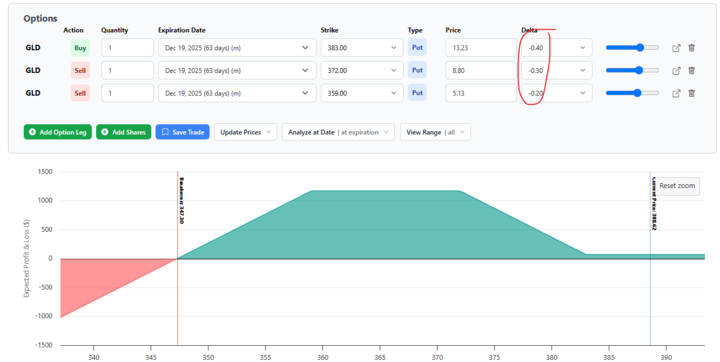Click the Current Price 388.62 marker label
This screenshot has height=362, width=720.
pos(654,203)
